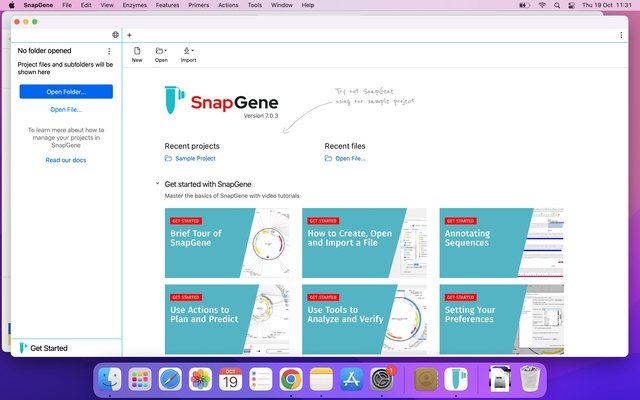
Task: Open Control Center in menu bar
Action: click(x=572, y=5)
